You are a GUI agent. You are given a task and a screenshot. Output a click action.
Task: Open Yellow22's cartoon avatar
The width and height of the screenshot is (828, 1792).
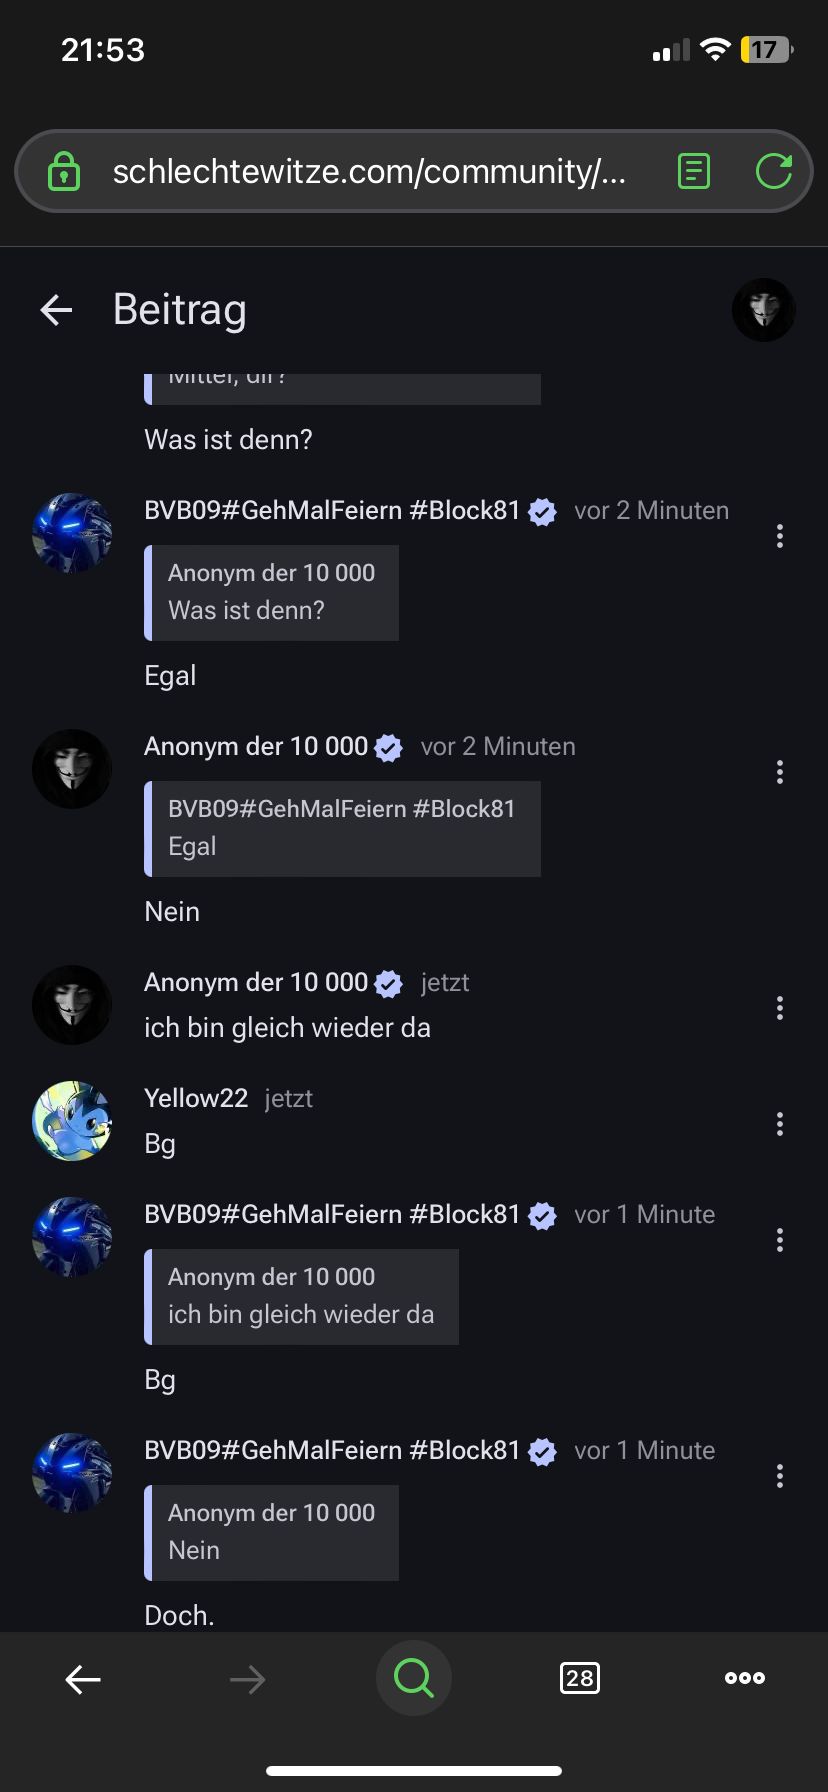coord(72,1121)
